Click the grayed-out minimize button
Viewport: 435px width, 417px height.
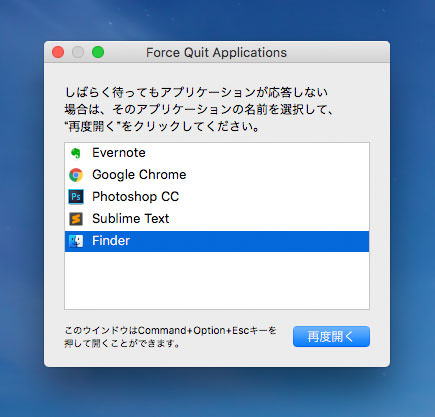(x=78, y=52)
